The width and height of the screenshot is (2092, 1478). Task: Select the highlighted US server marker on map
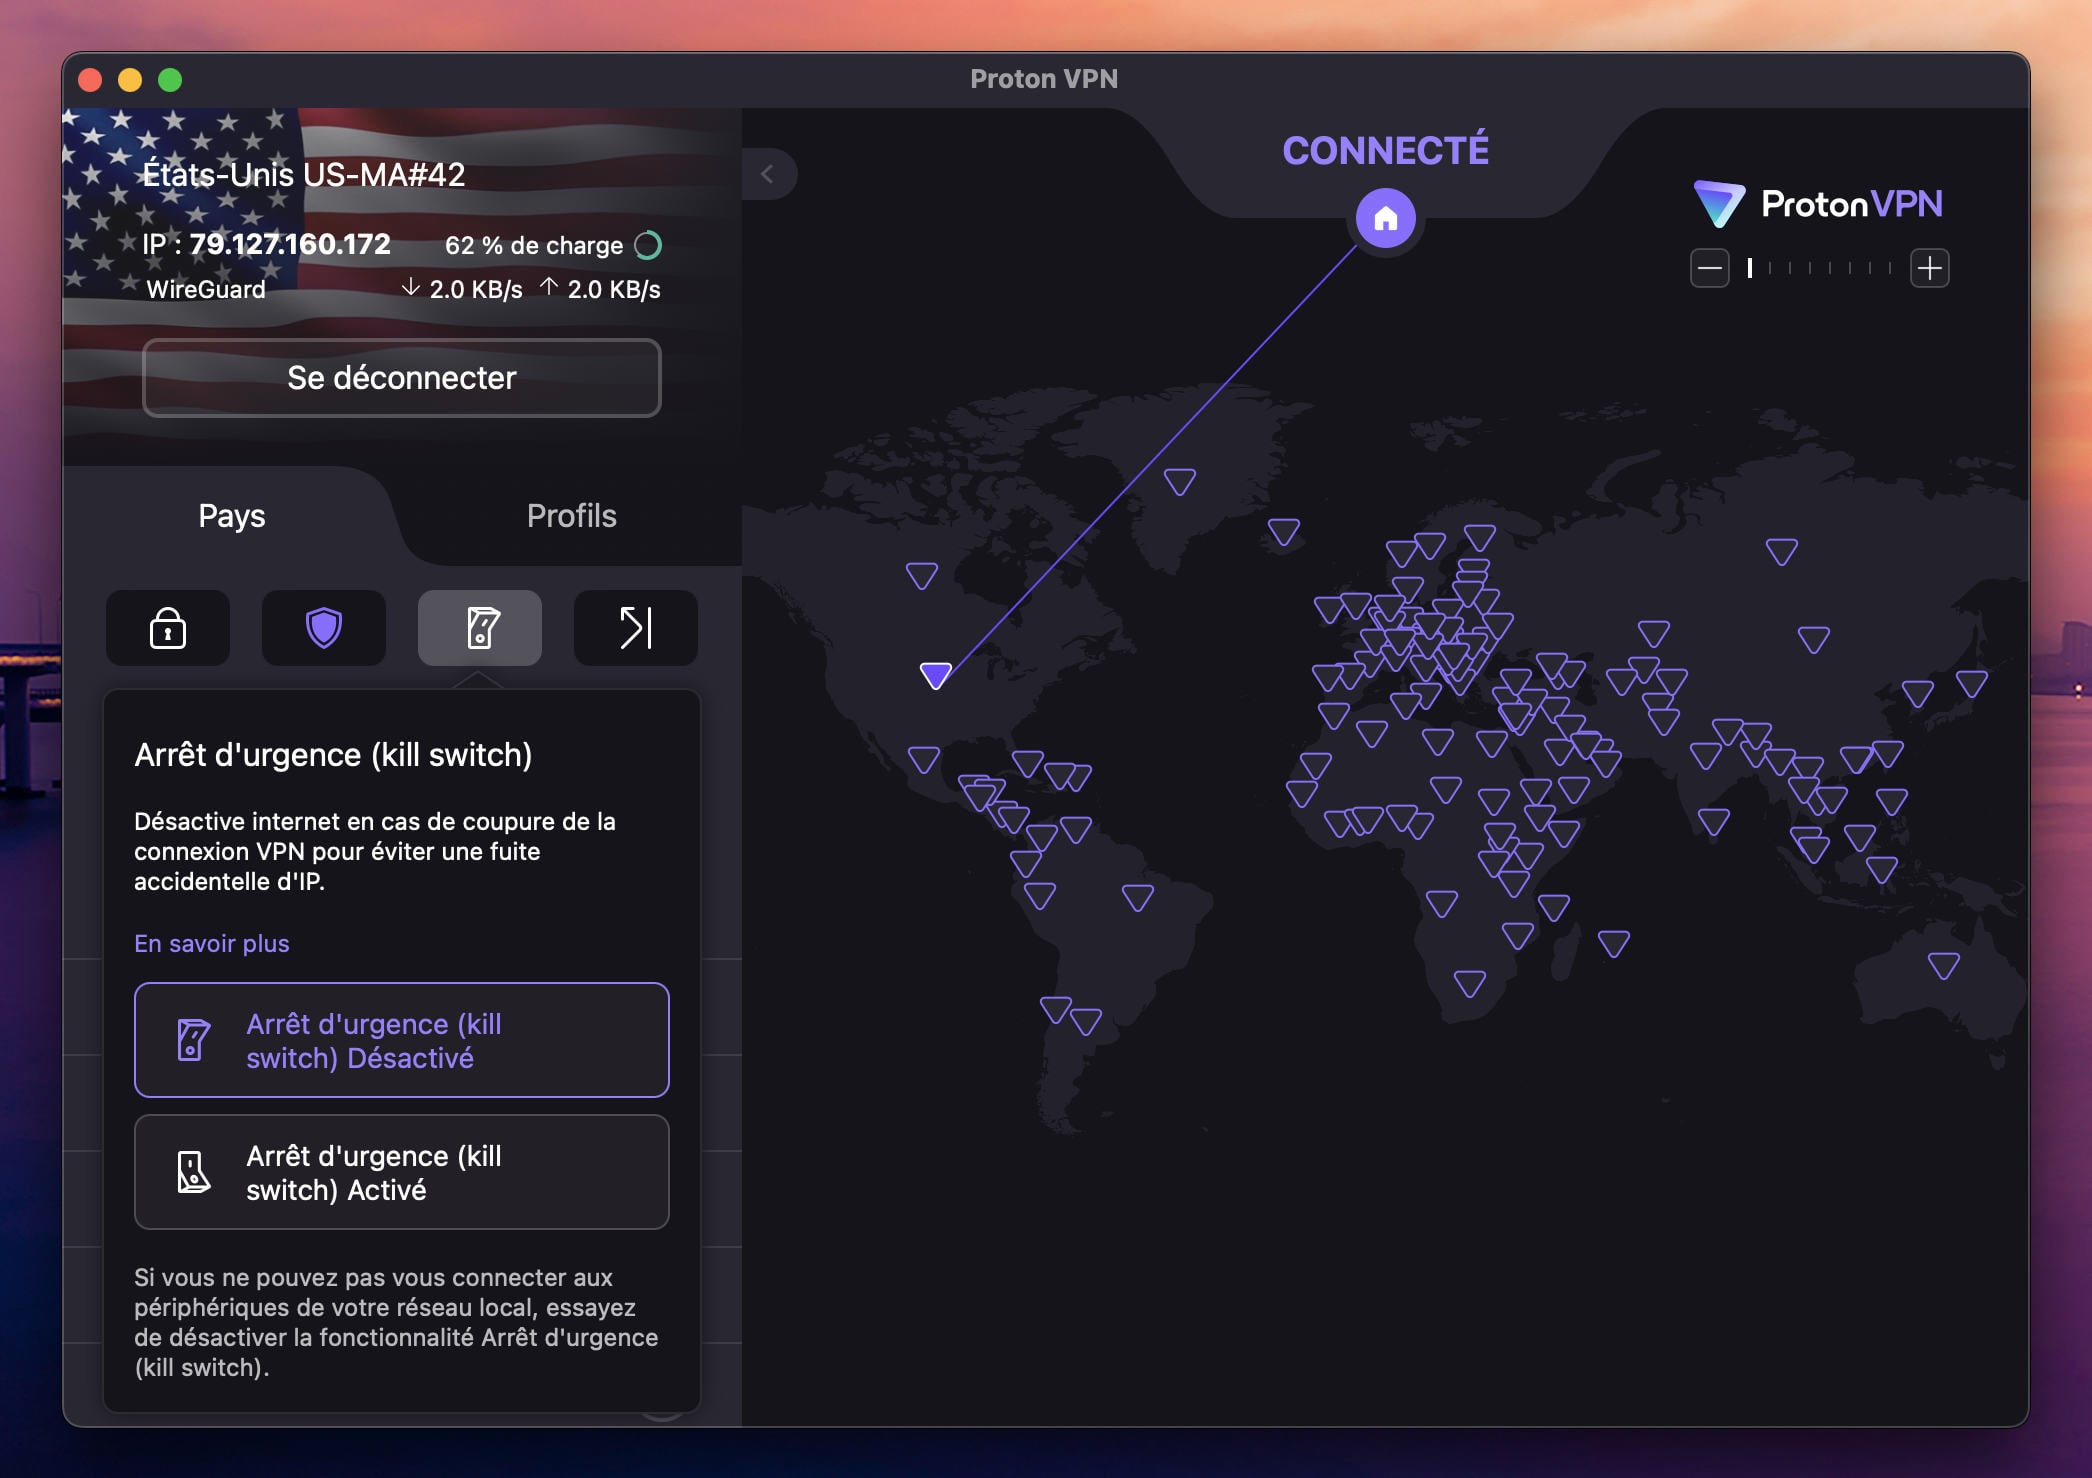(936, 675)
